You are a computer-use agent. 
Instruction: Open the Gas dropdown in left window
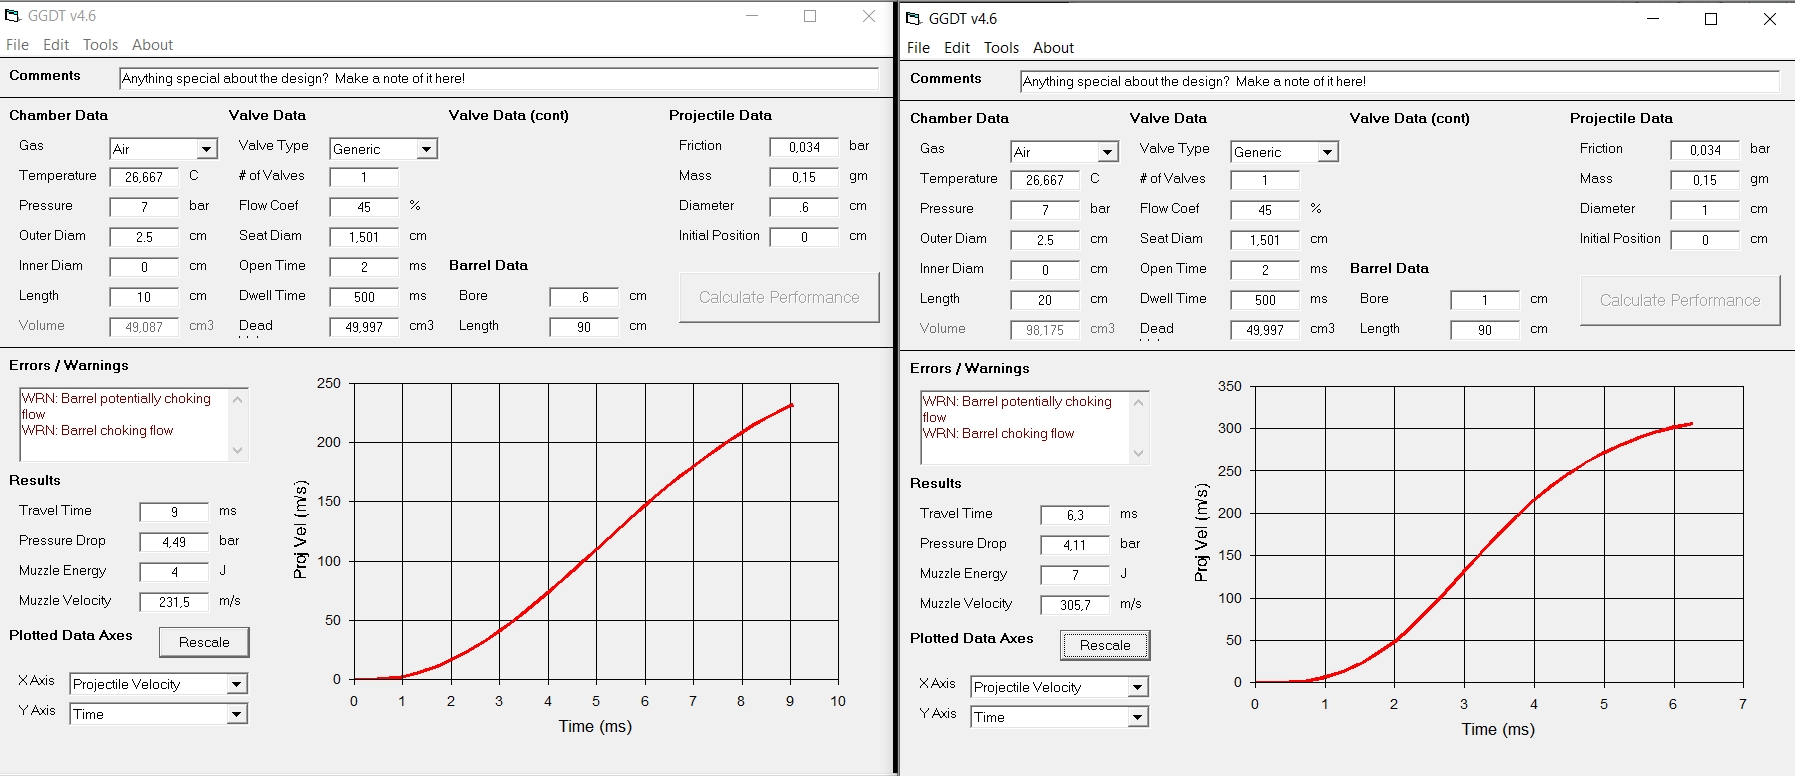(207, 149)
